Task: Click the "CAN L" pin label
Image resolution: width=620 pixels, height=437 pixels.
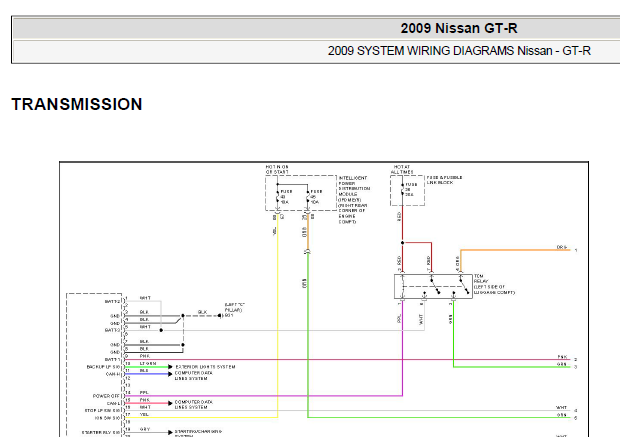Action: click(113, 403)
